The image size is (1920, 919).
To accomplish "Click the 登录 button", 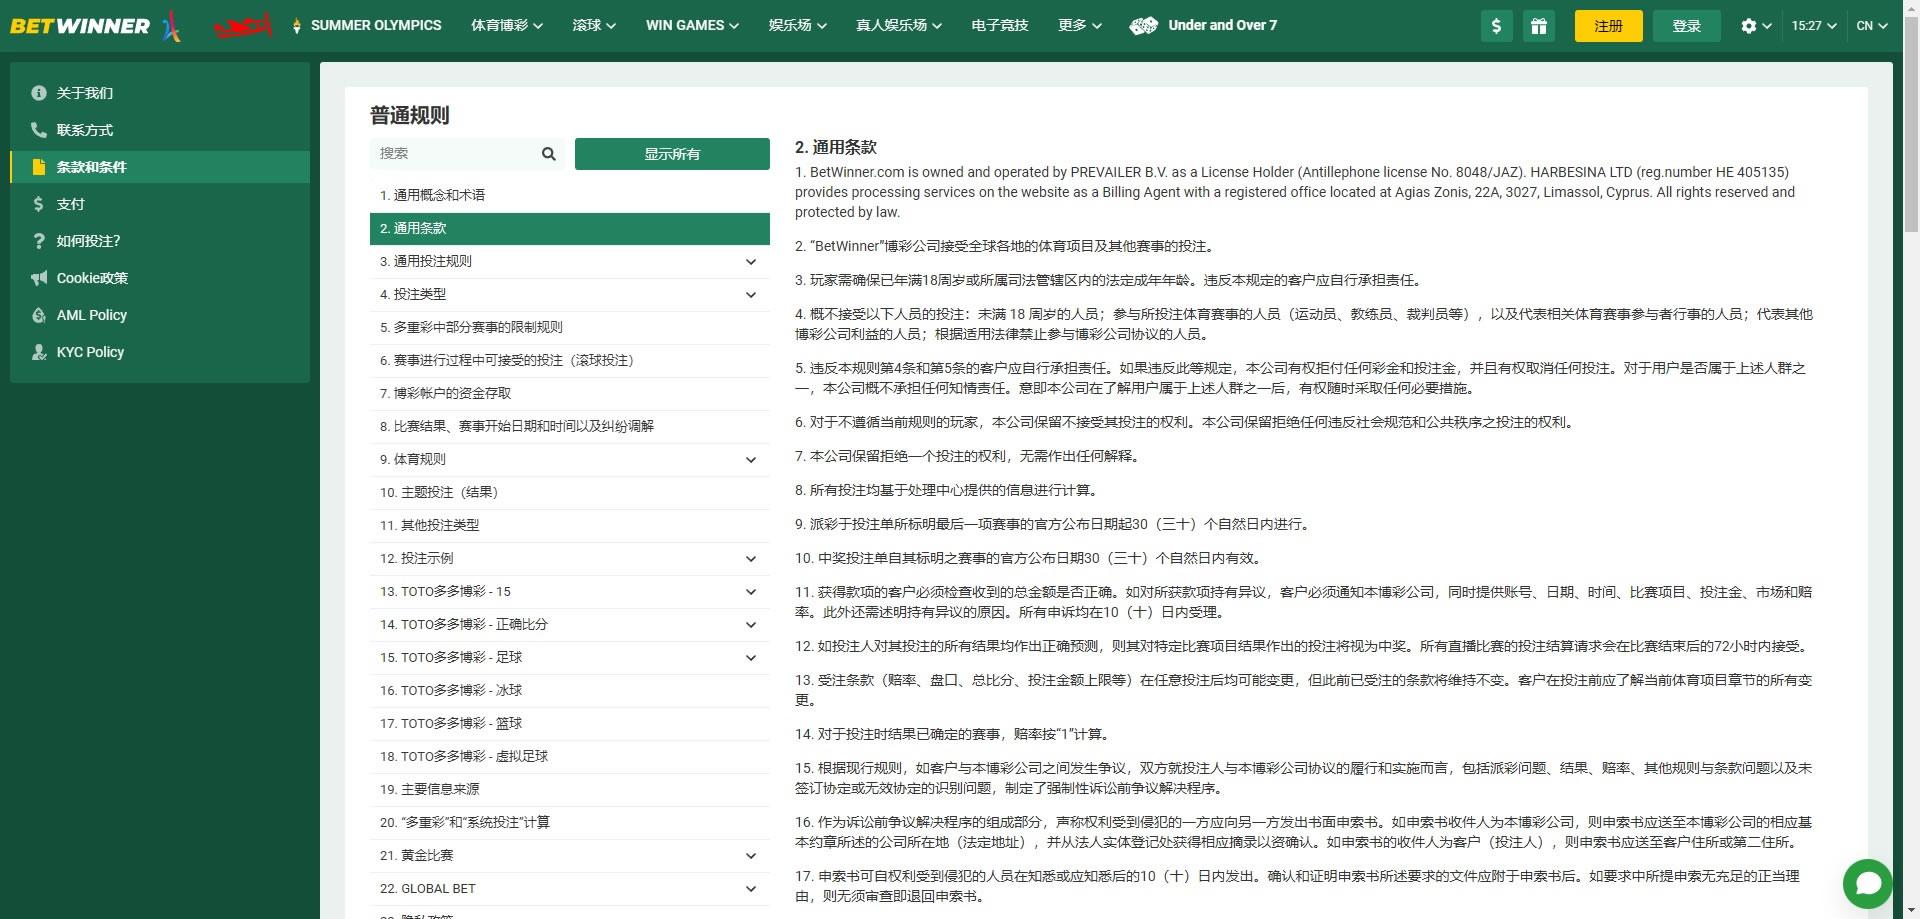I will click(1687, 26).
